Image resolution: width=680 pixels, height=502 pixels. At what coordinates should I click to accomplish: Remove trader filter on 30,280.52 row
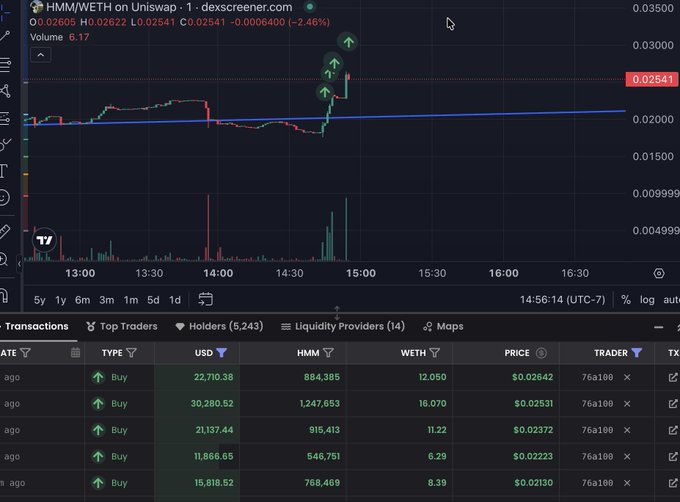627,404
